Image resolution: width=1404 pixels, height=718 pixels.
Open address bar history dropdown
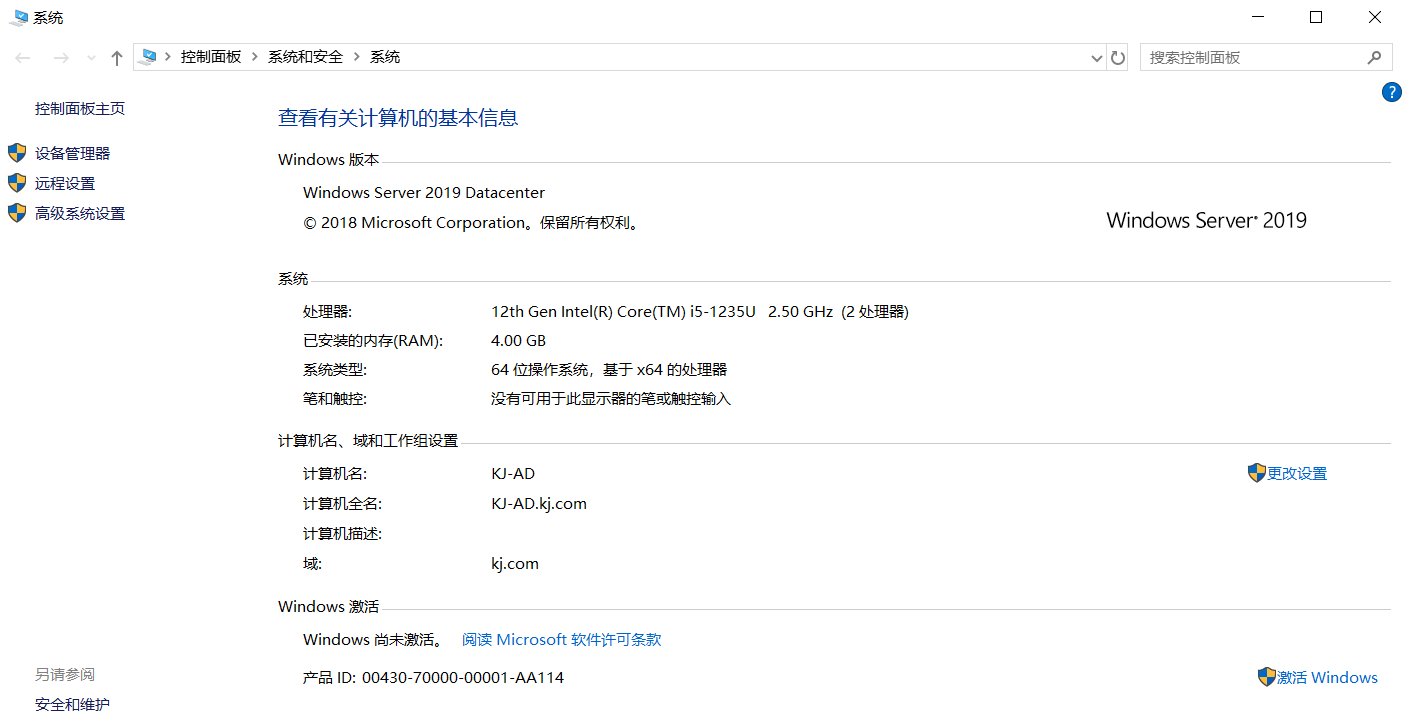[1097, 58]
